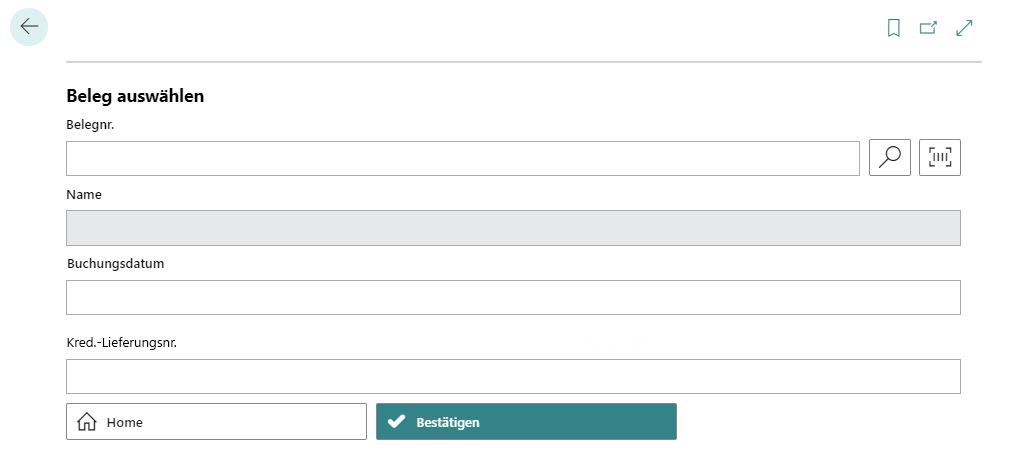Start the barcode scanner button
Image resolution: width=1014 pixels, height=474 pixels.
[x=940, y=157]
